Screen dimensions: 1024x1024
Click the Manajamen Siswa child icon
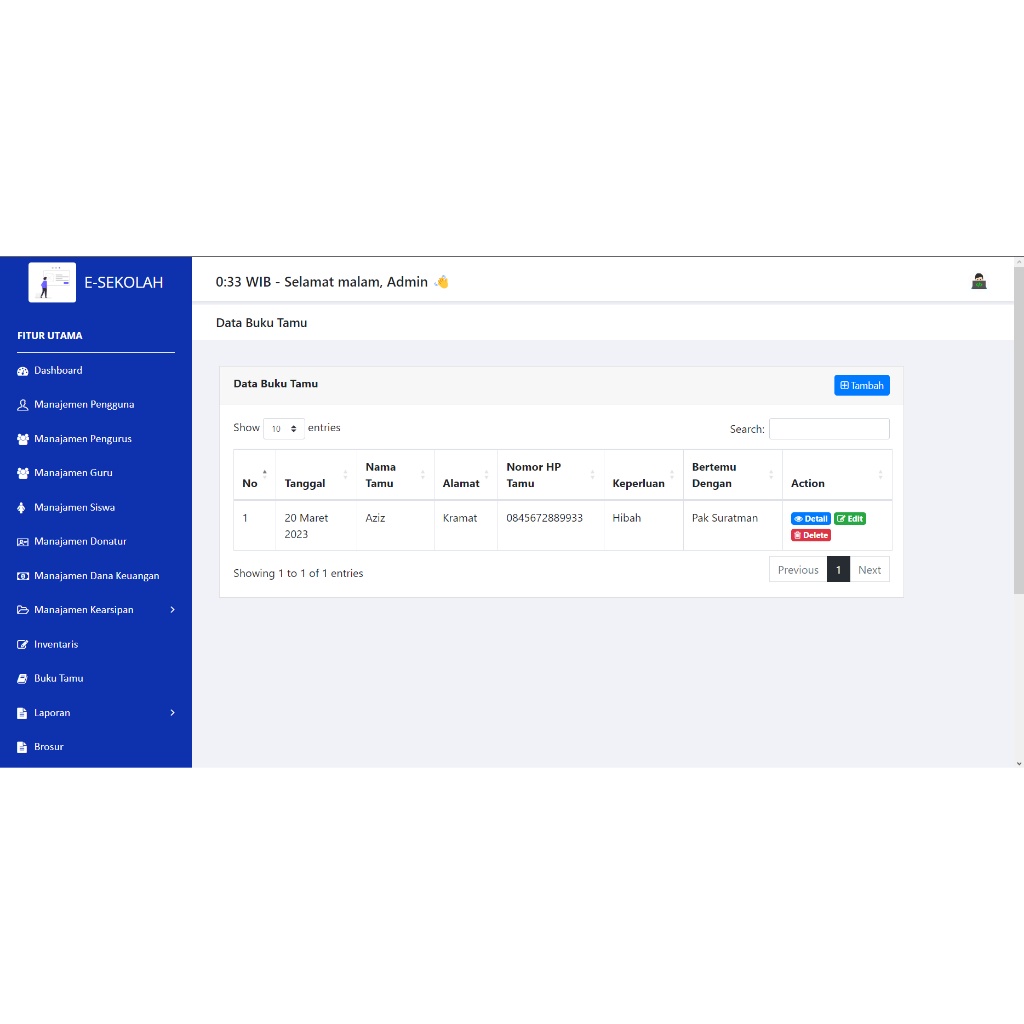pyautogui.click(x=22, y=507)
